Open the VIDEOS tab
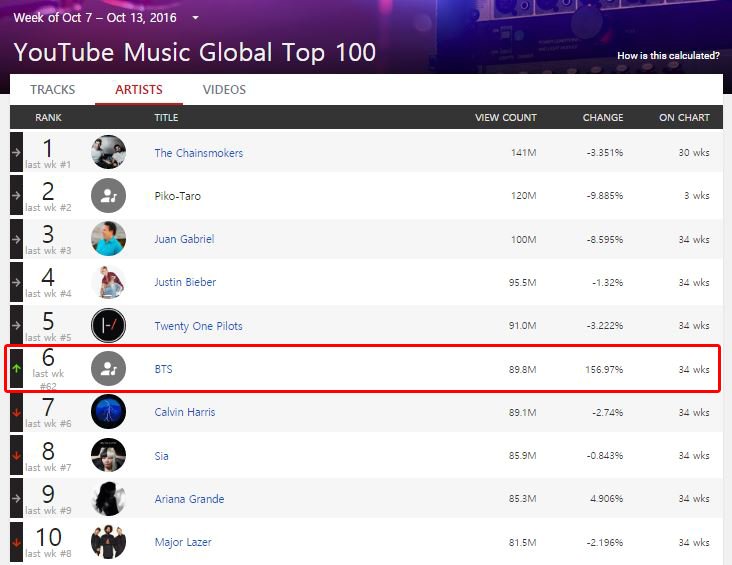 point(224,90)
